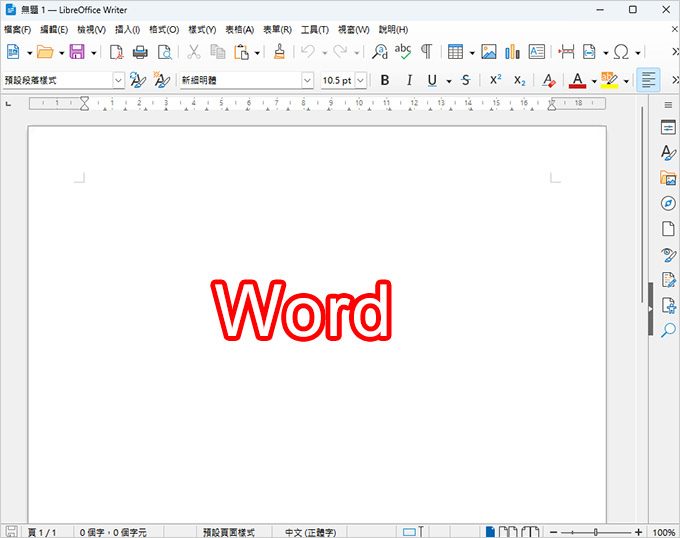The height and width of the screenshot is (538, 680).
Task: Click the Insert Text Box icon
Action: click(x=537, y=52)
